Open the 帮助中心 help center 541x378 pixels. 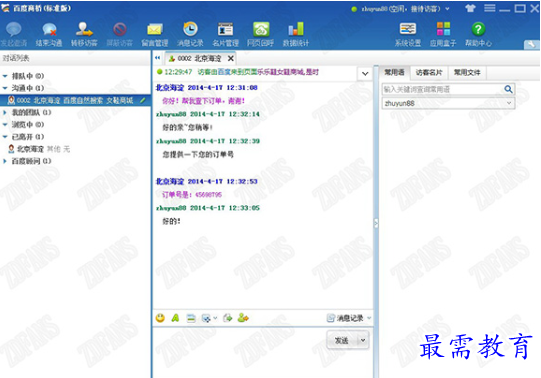click(x=478, y=34)
